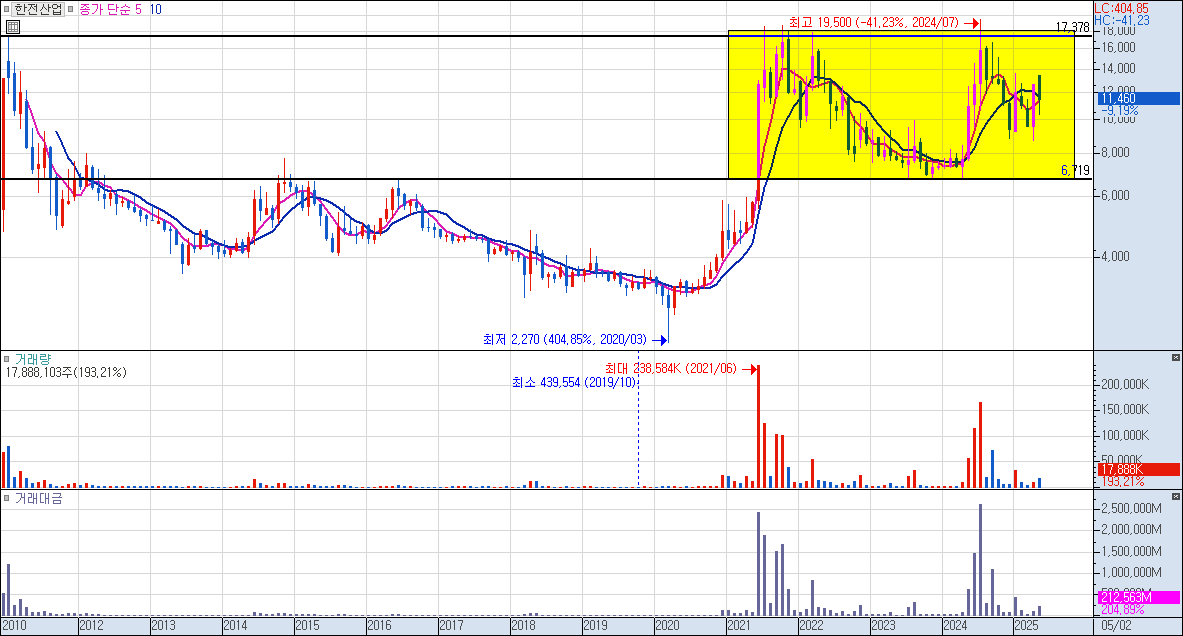
Task: Click the 2012 year label on time axis
Action: tap(91, 625)
